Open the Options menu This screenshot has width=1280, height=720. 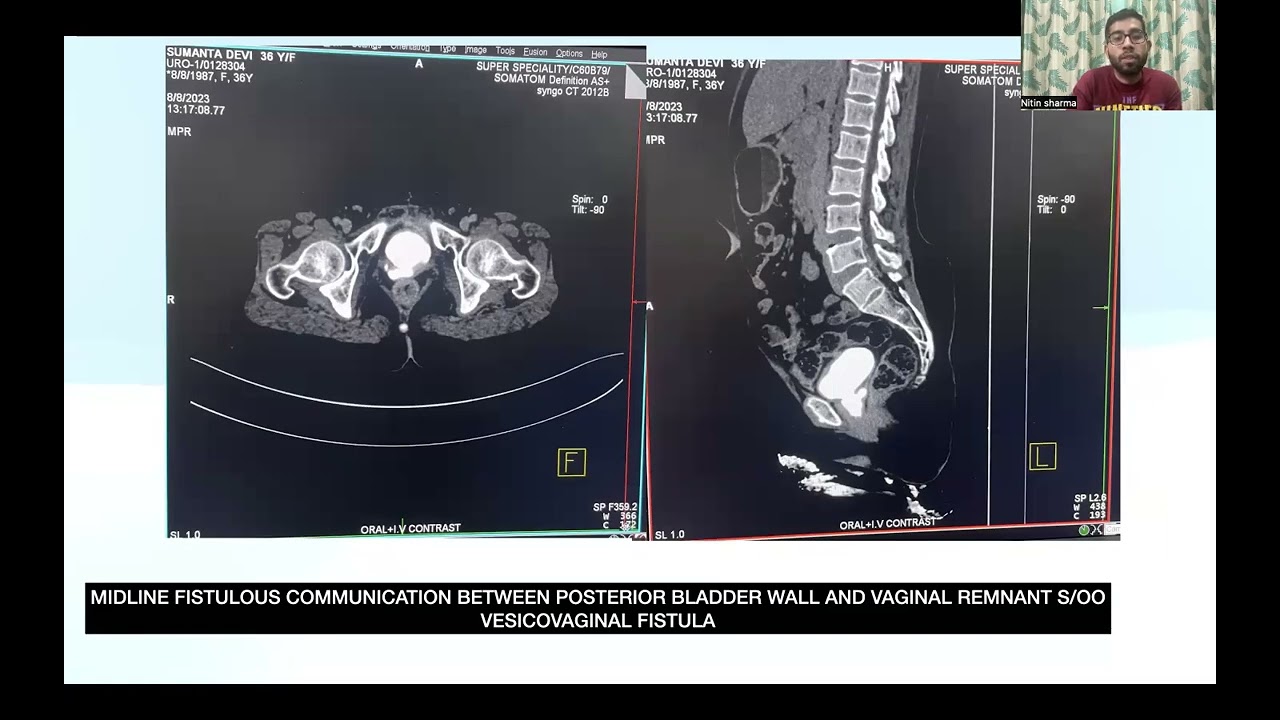point(569,53)
